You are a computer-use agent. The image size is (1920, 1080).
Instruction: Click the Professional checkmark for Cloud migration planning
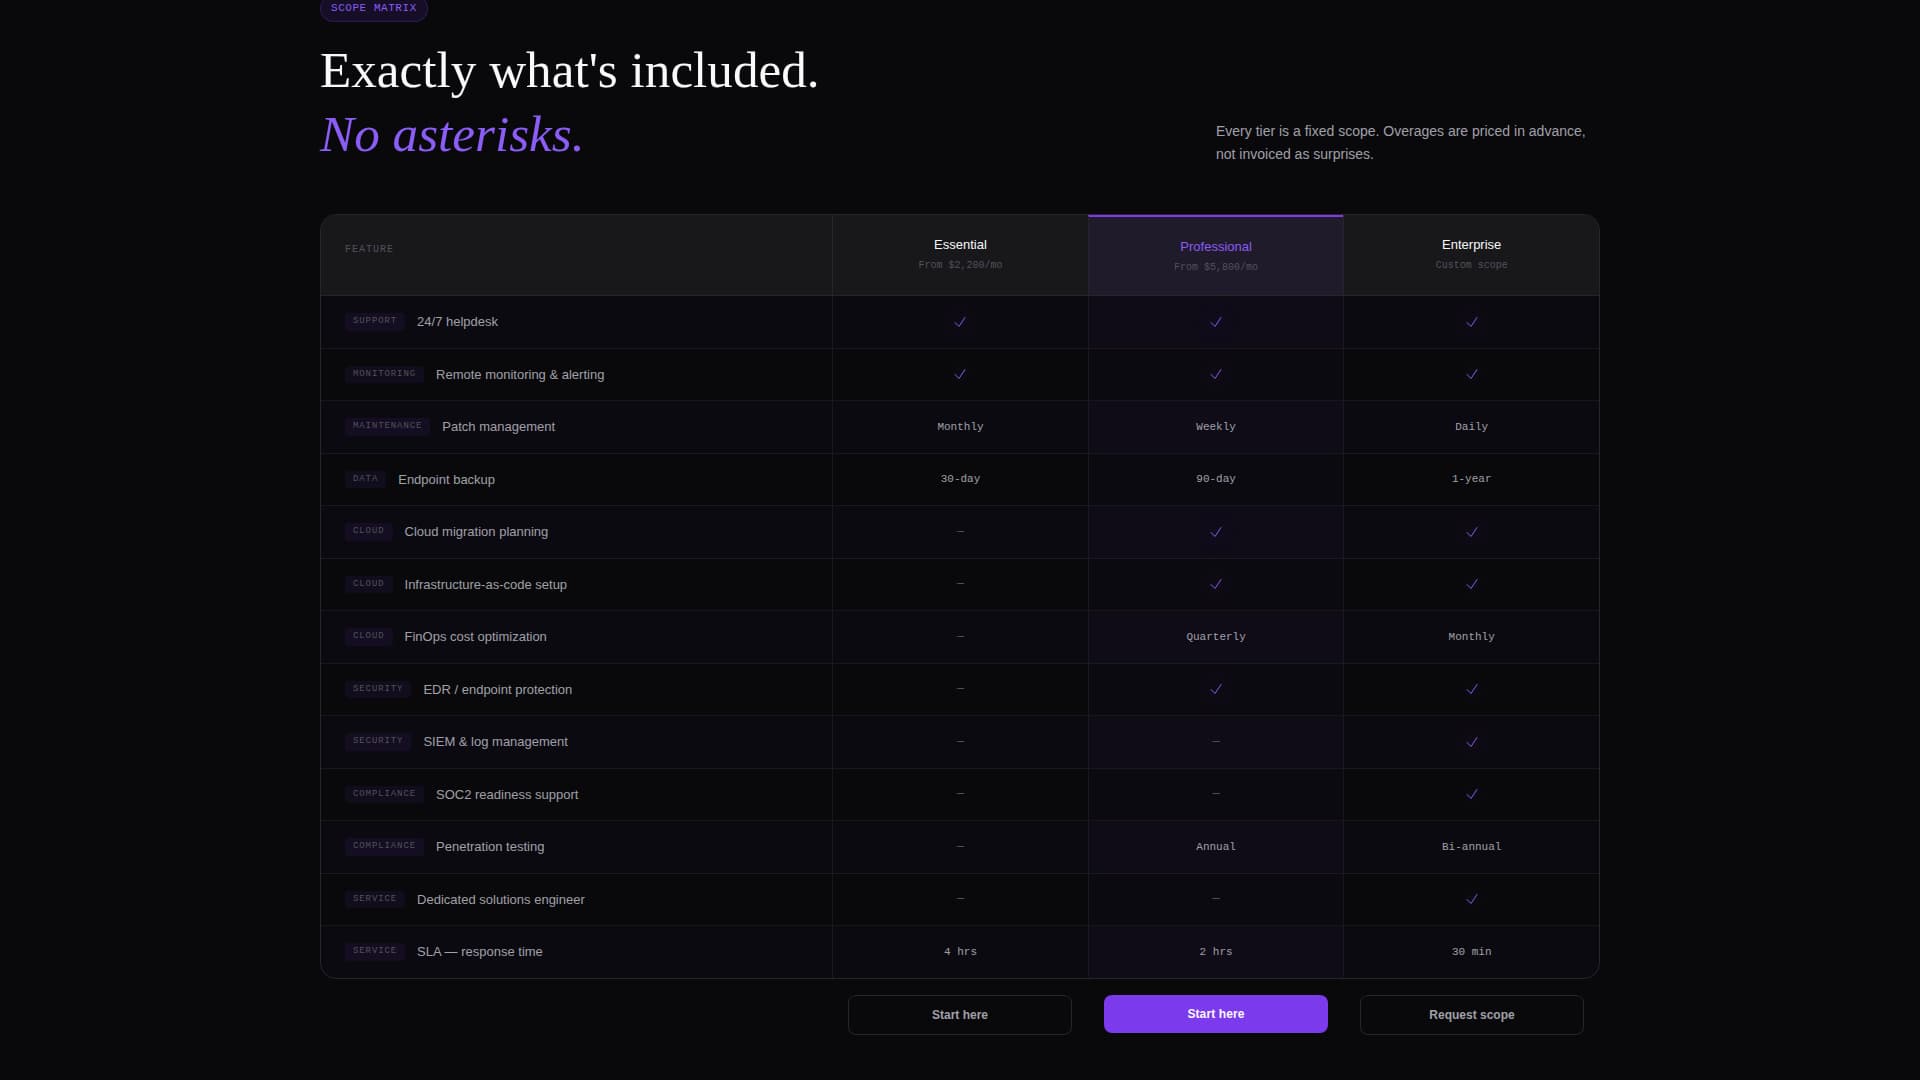click(1215, 532)
